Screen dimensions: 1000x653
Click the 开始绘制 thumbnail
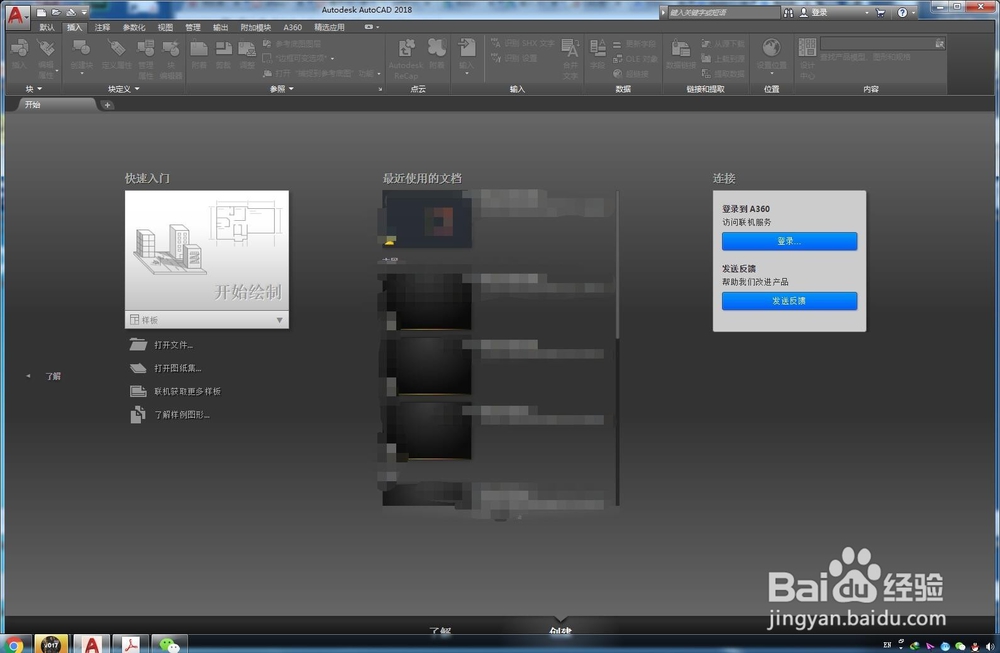[x=207, y=251]
